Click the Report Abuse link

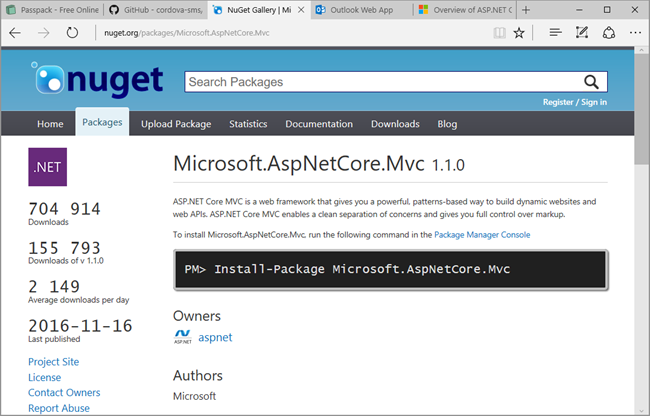59,408
